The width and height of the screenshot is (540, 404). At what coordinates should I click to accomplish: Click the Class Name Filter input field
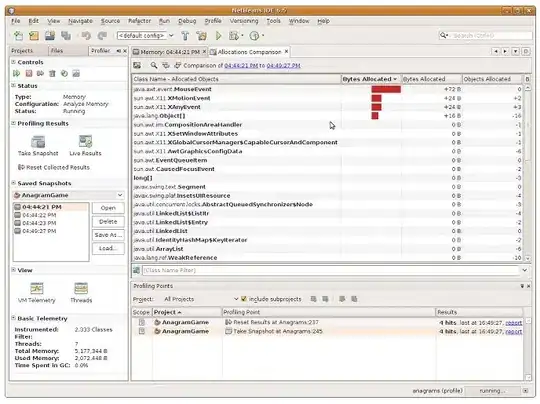330,270
